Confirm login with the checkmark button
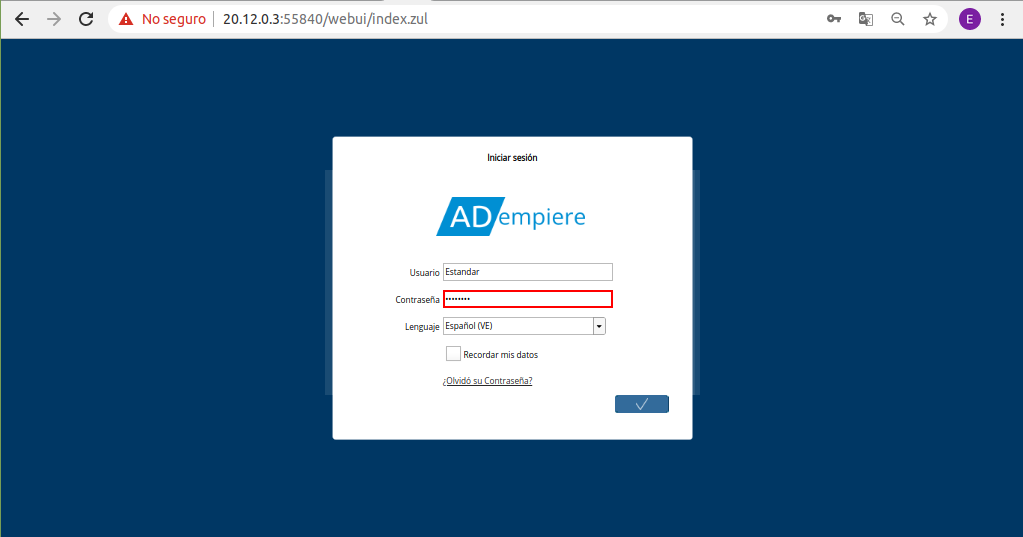Viewport: 1023px width, 537px height. click(x=642, y=404)
